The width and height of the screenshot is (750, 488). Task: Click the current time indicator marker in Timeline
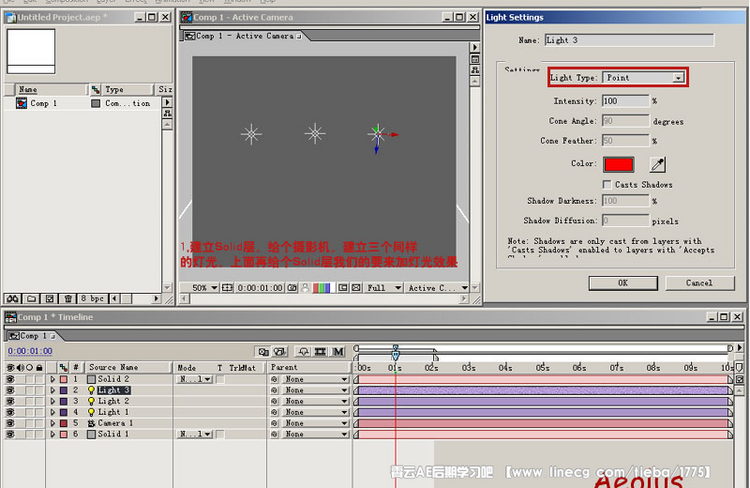pos(396,354)
